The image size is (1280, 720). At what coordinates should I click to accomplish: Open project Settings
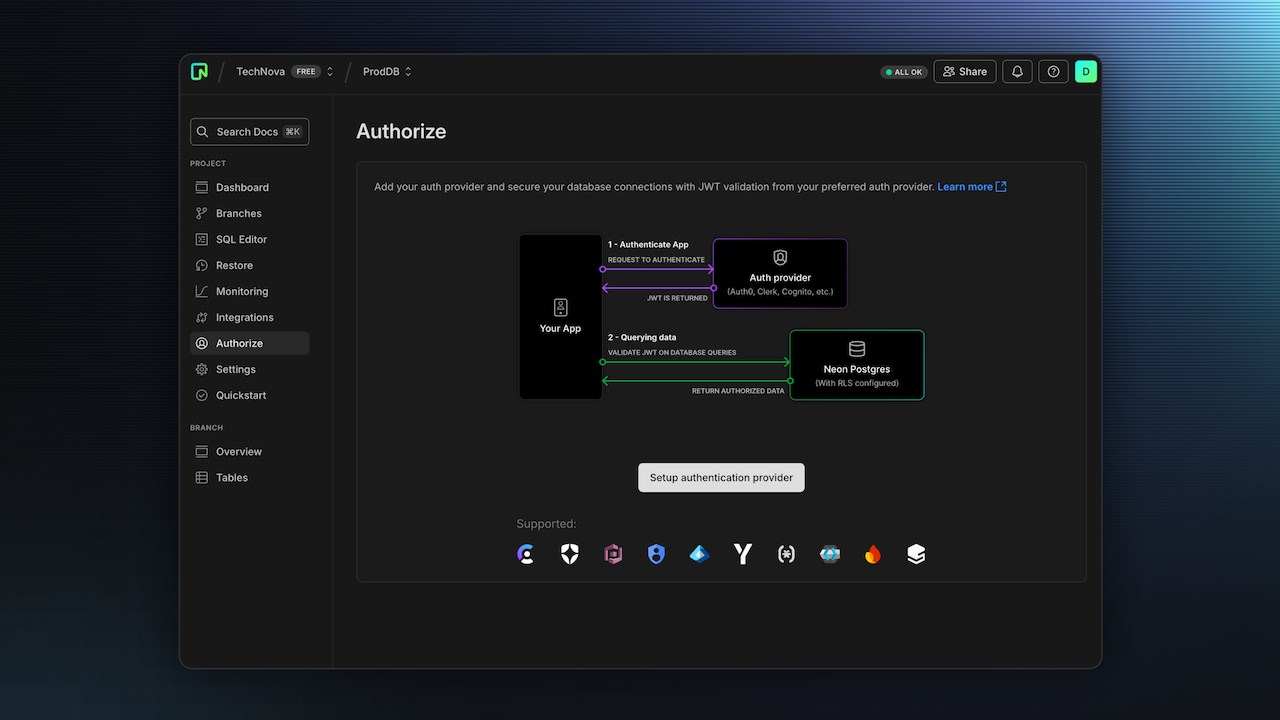click(250, 369)
